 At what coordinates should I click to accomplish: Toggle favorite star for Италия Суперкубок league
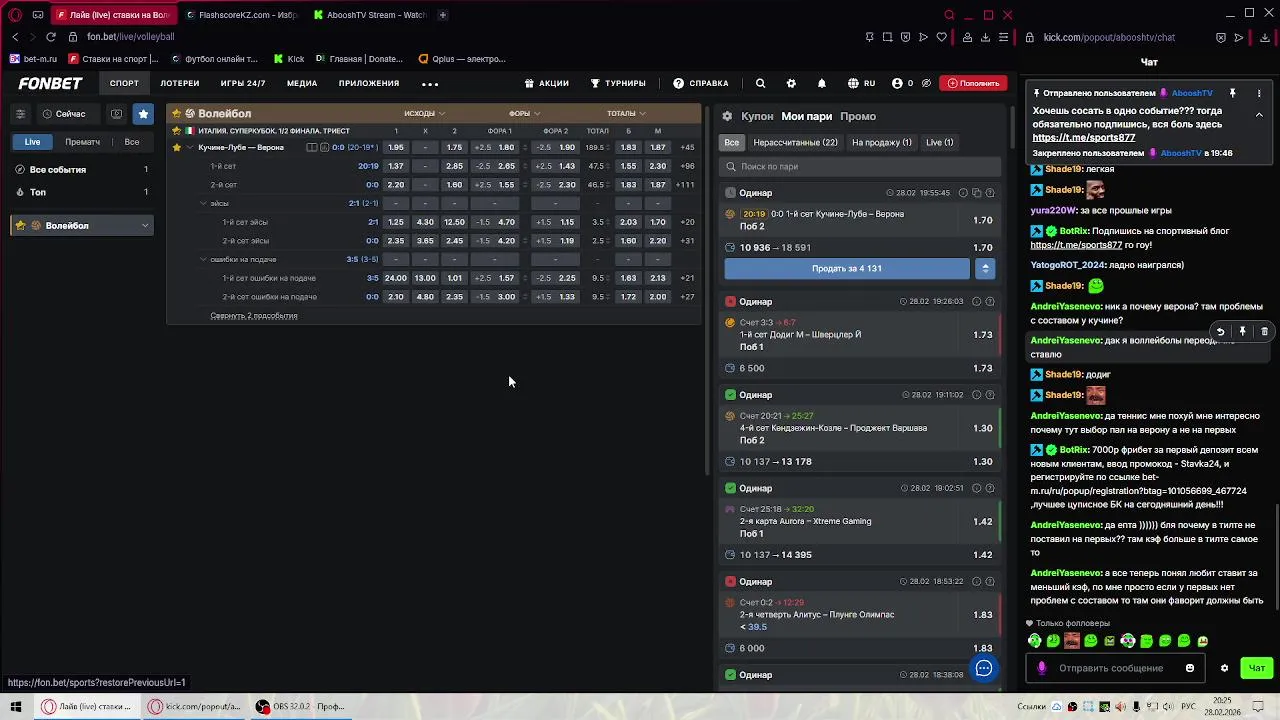point(177,131)
